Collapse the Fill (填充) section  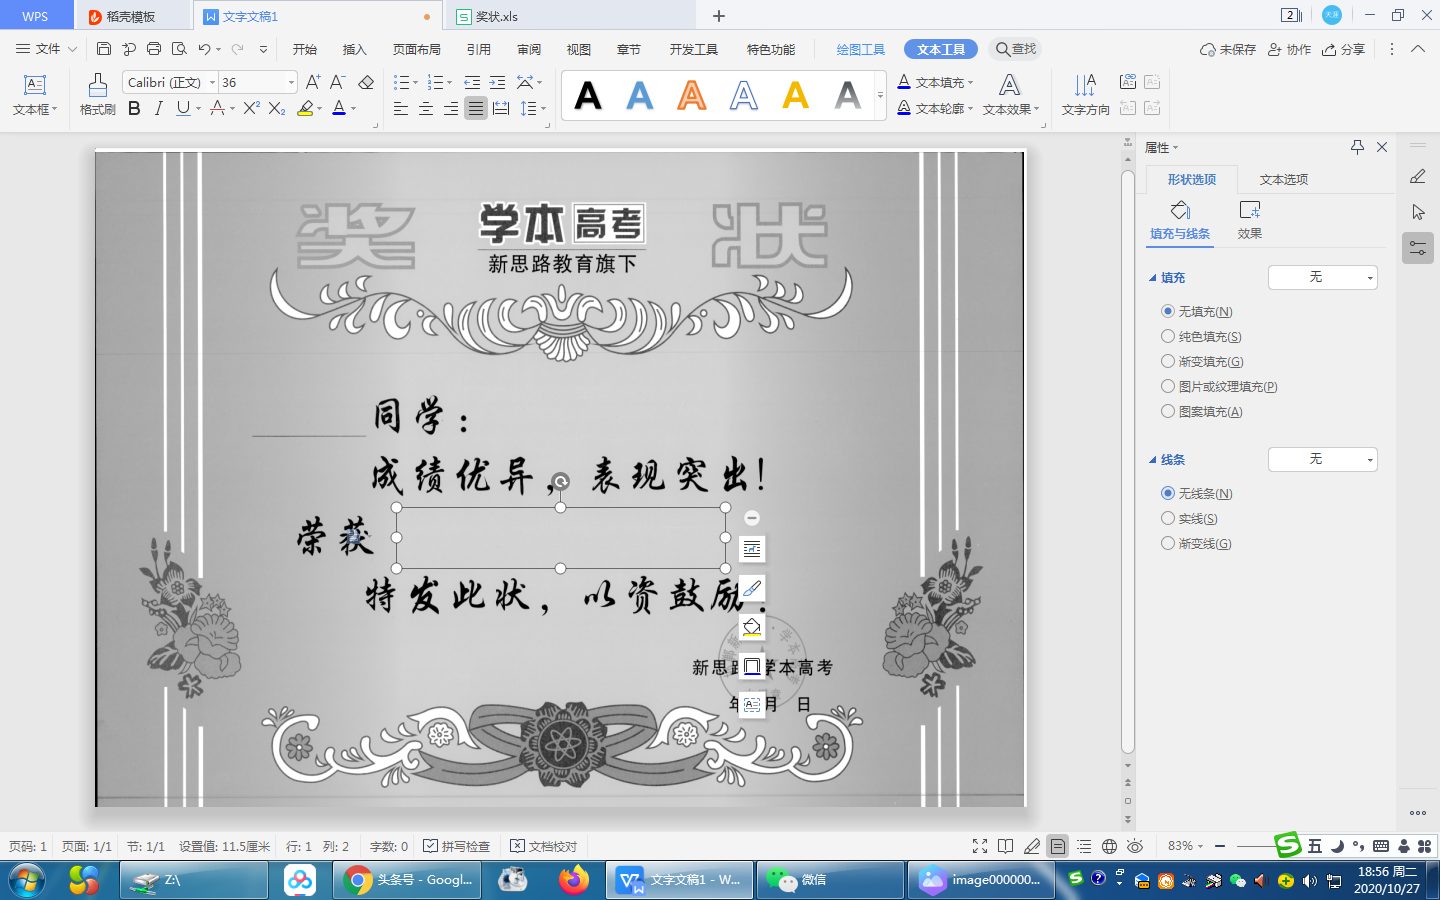[1152, 278]
